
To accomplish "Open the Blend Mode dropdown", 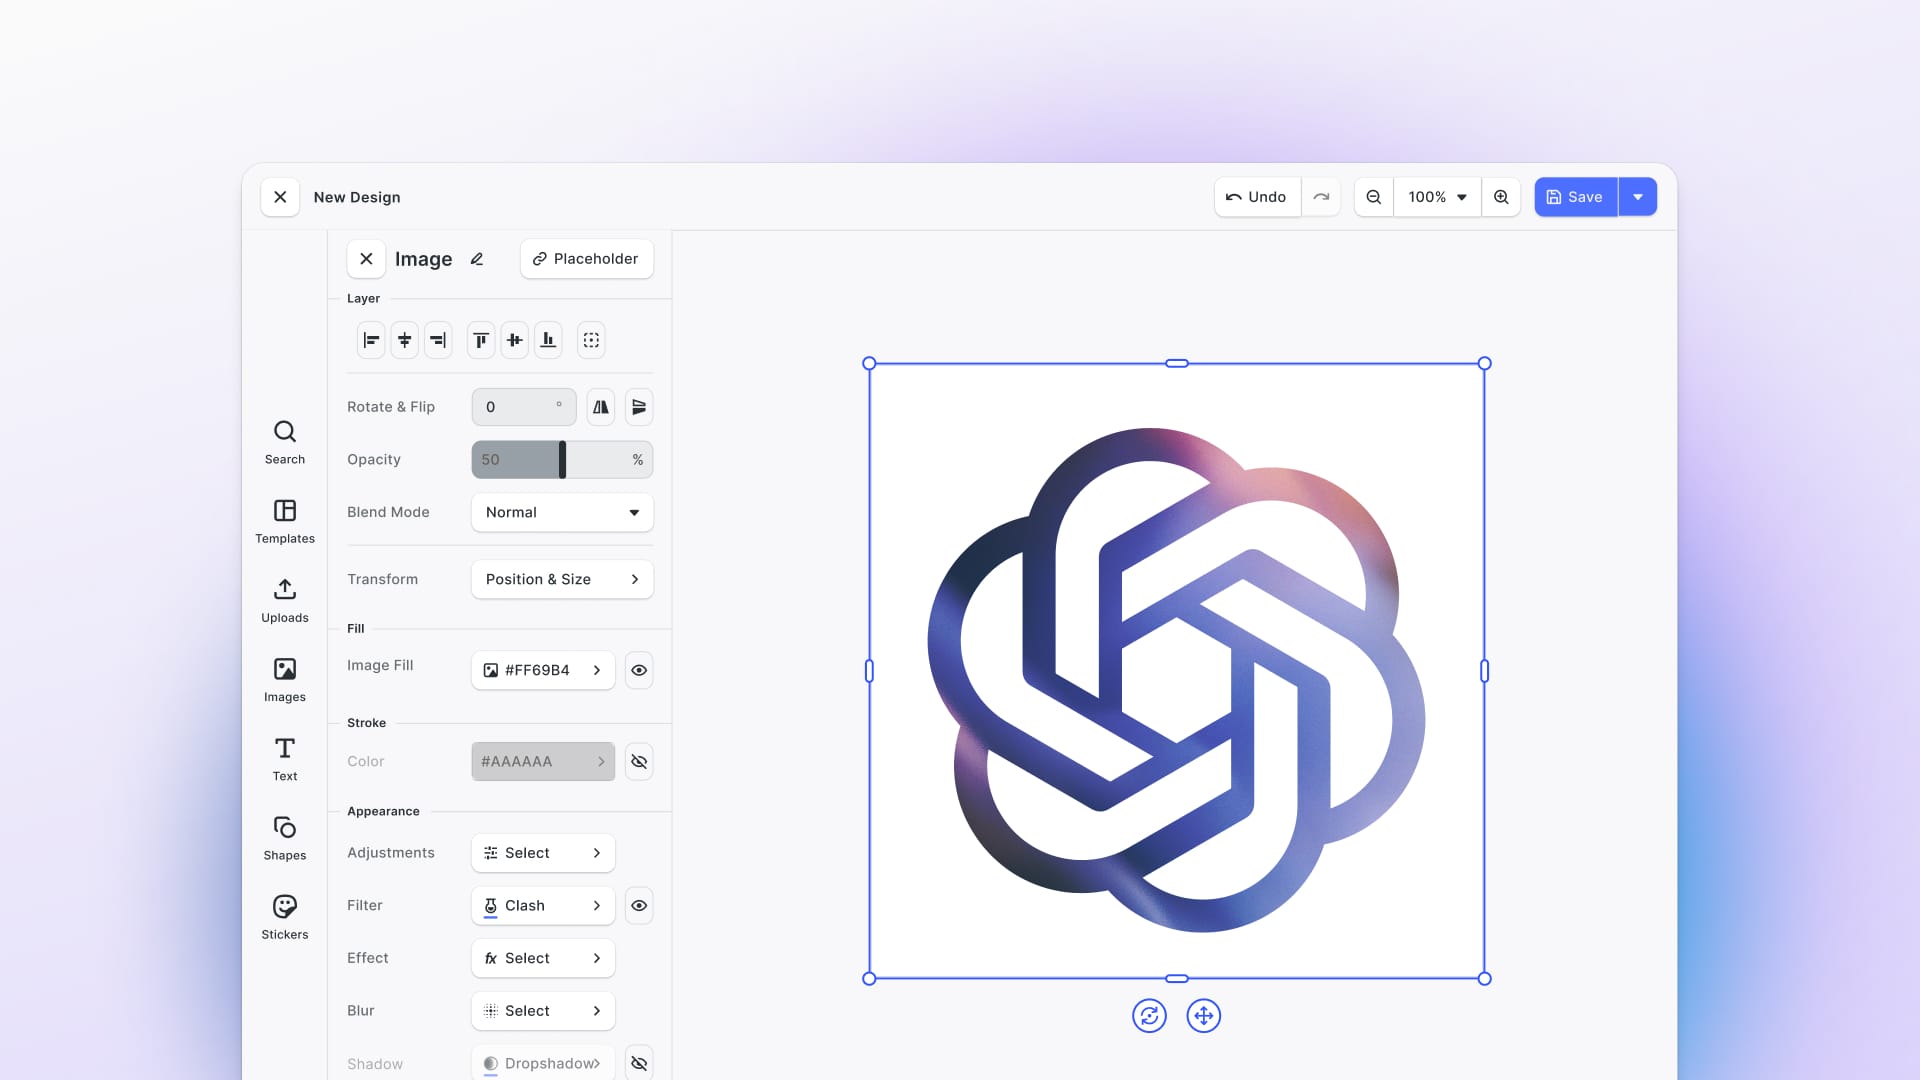I will pyautogui.click(x=561, y=512).
